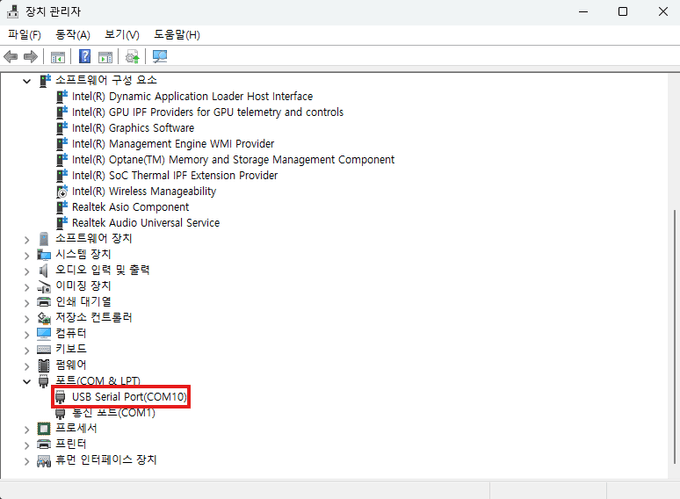Click the 펌웨어 chip icon

coord(44,365)
